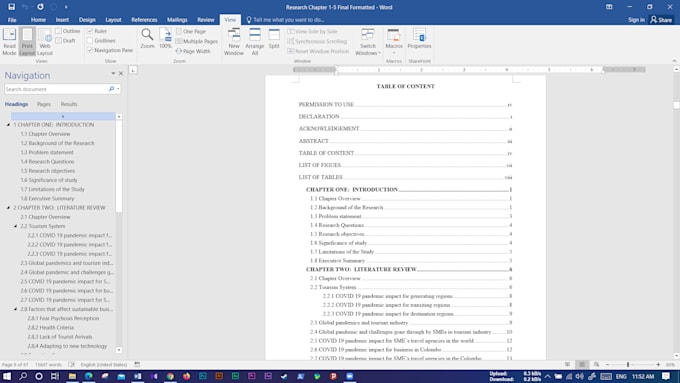Viewport: 680px width, 383px height.
Task: Open Customize Quick Access Toolbar dropdown
Action: pos(66,7)
